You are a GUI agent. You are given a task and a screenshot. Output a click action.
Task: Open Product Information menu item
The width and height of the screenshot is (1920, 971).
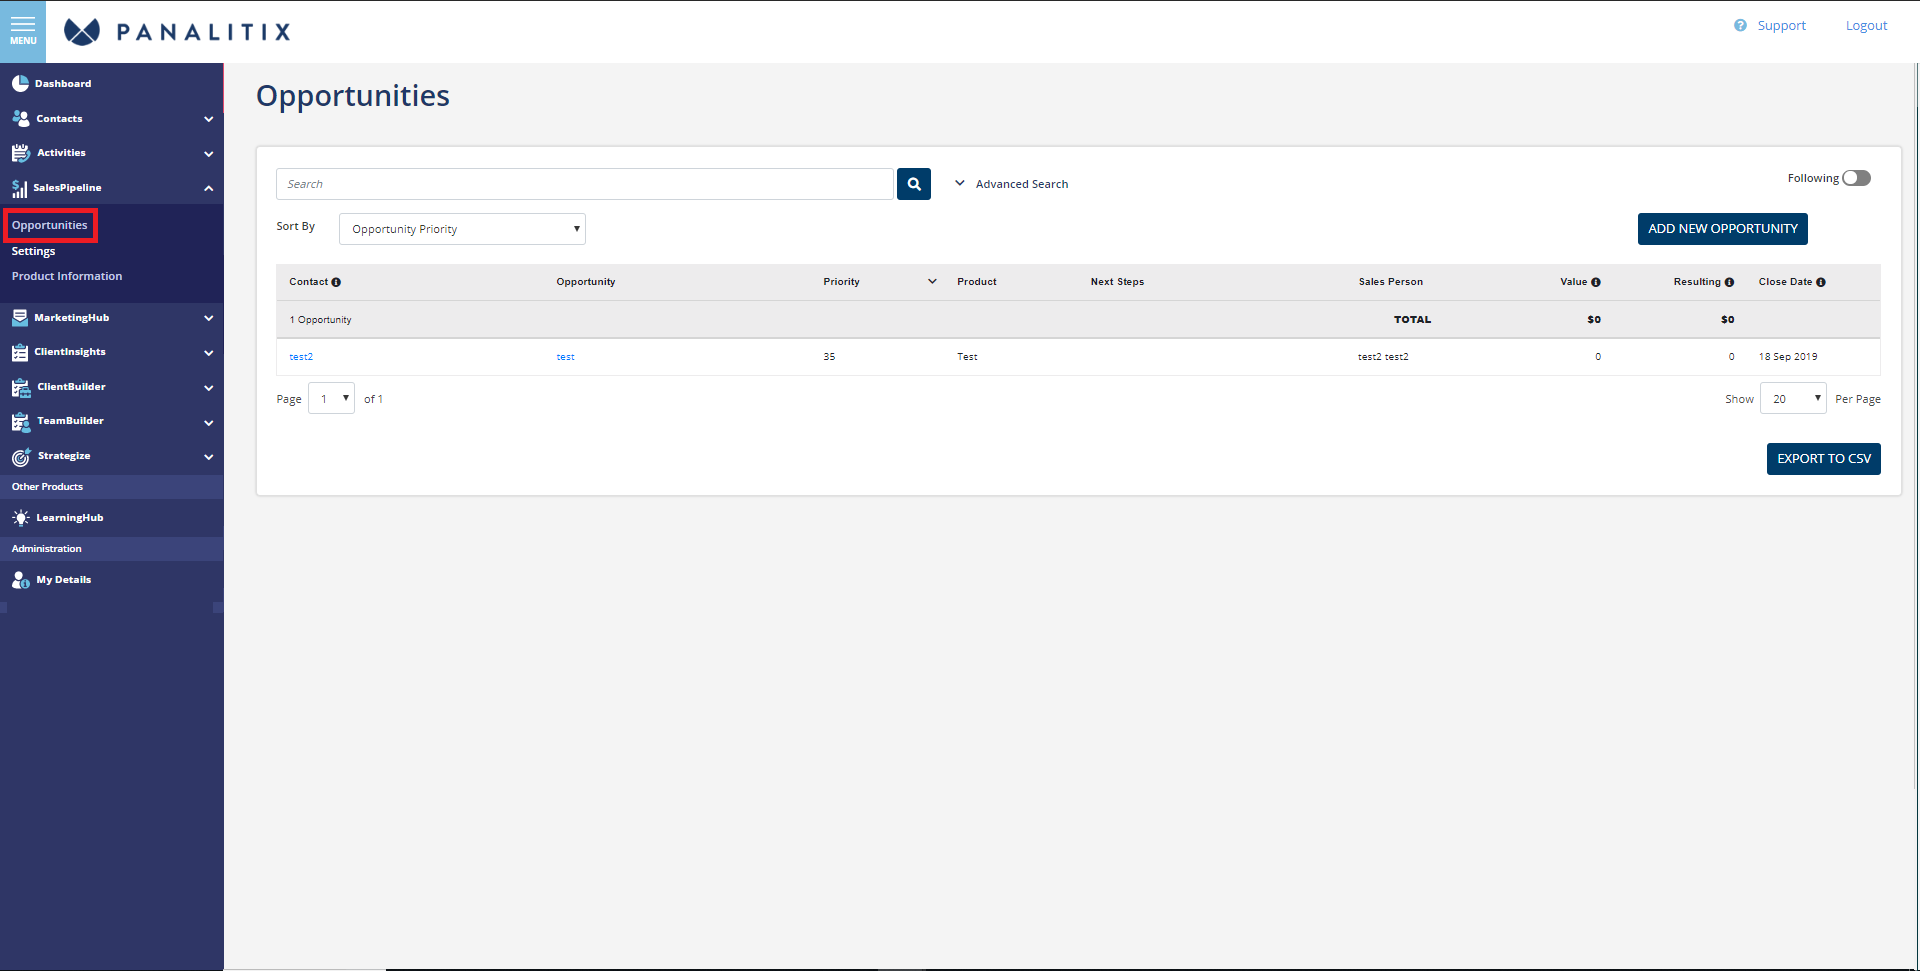click(67, 276)
